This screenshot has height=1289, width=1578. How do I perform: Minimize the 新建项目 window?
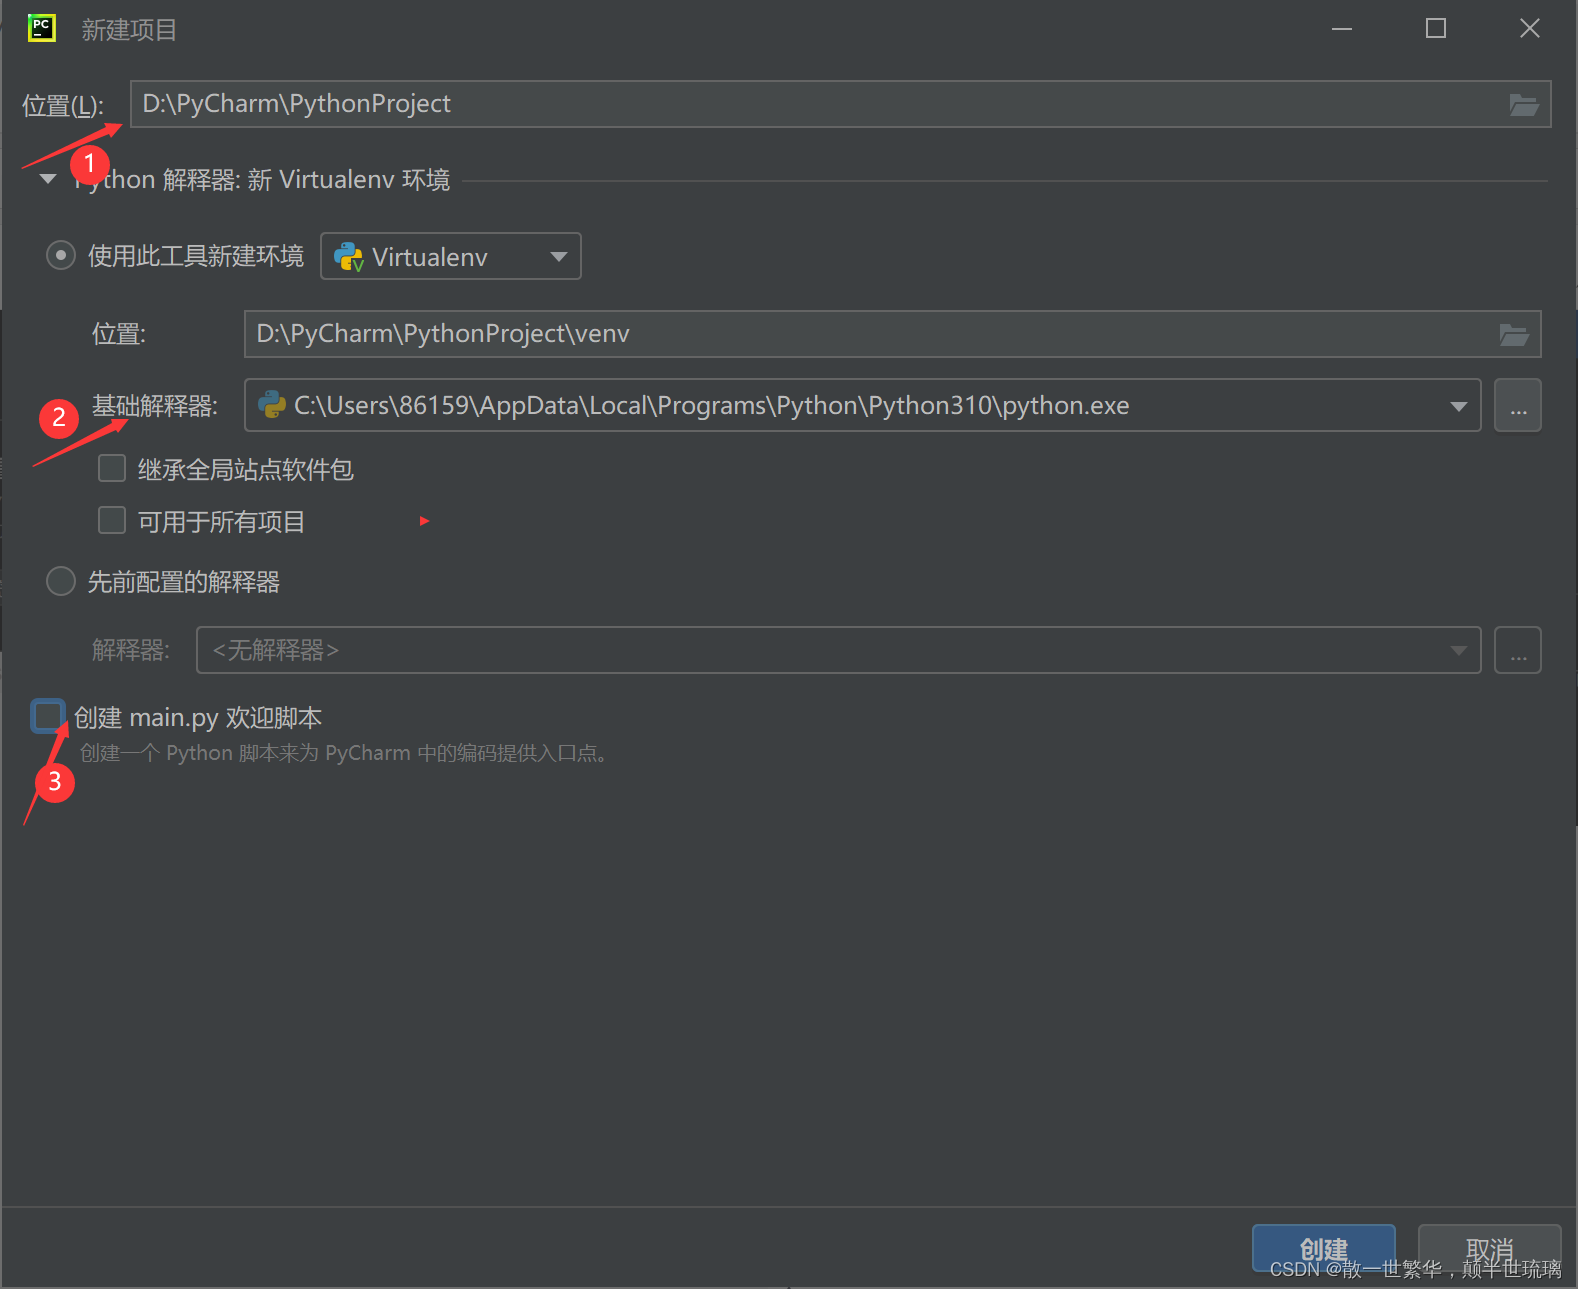tap(1342, 29)
